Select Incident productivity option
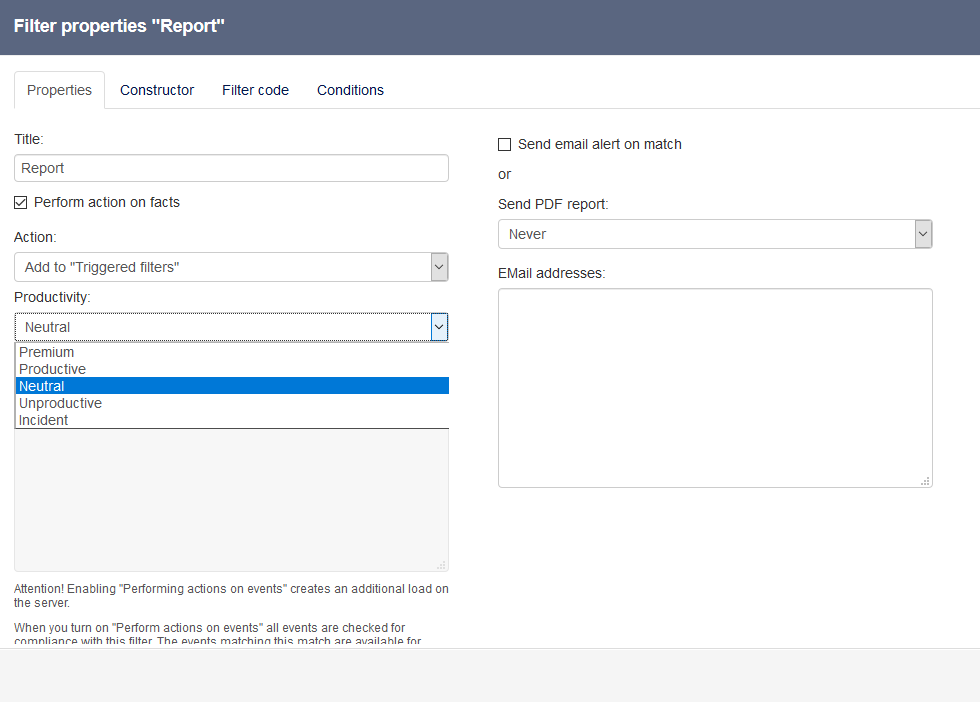This screenshot has width=980, height=702. 44,420
